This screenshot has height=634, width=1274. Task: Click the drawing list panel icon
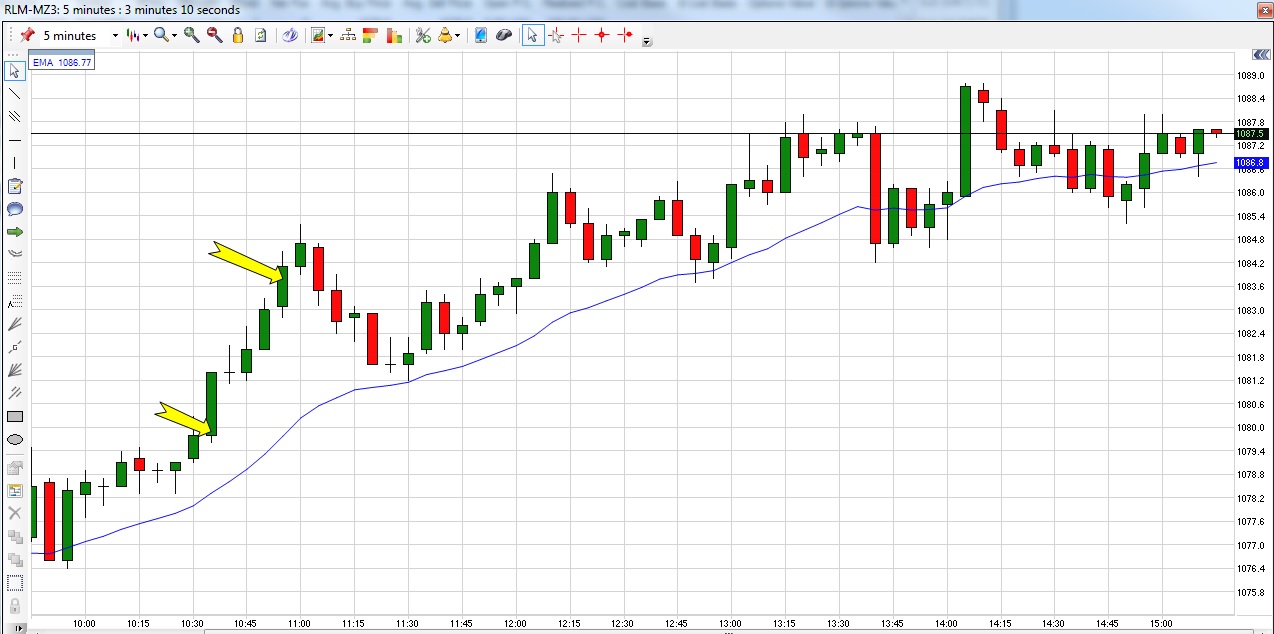(x=15, y=490)
